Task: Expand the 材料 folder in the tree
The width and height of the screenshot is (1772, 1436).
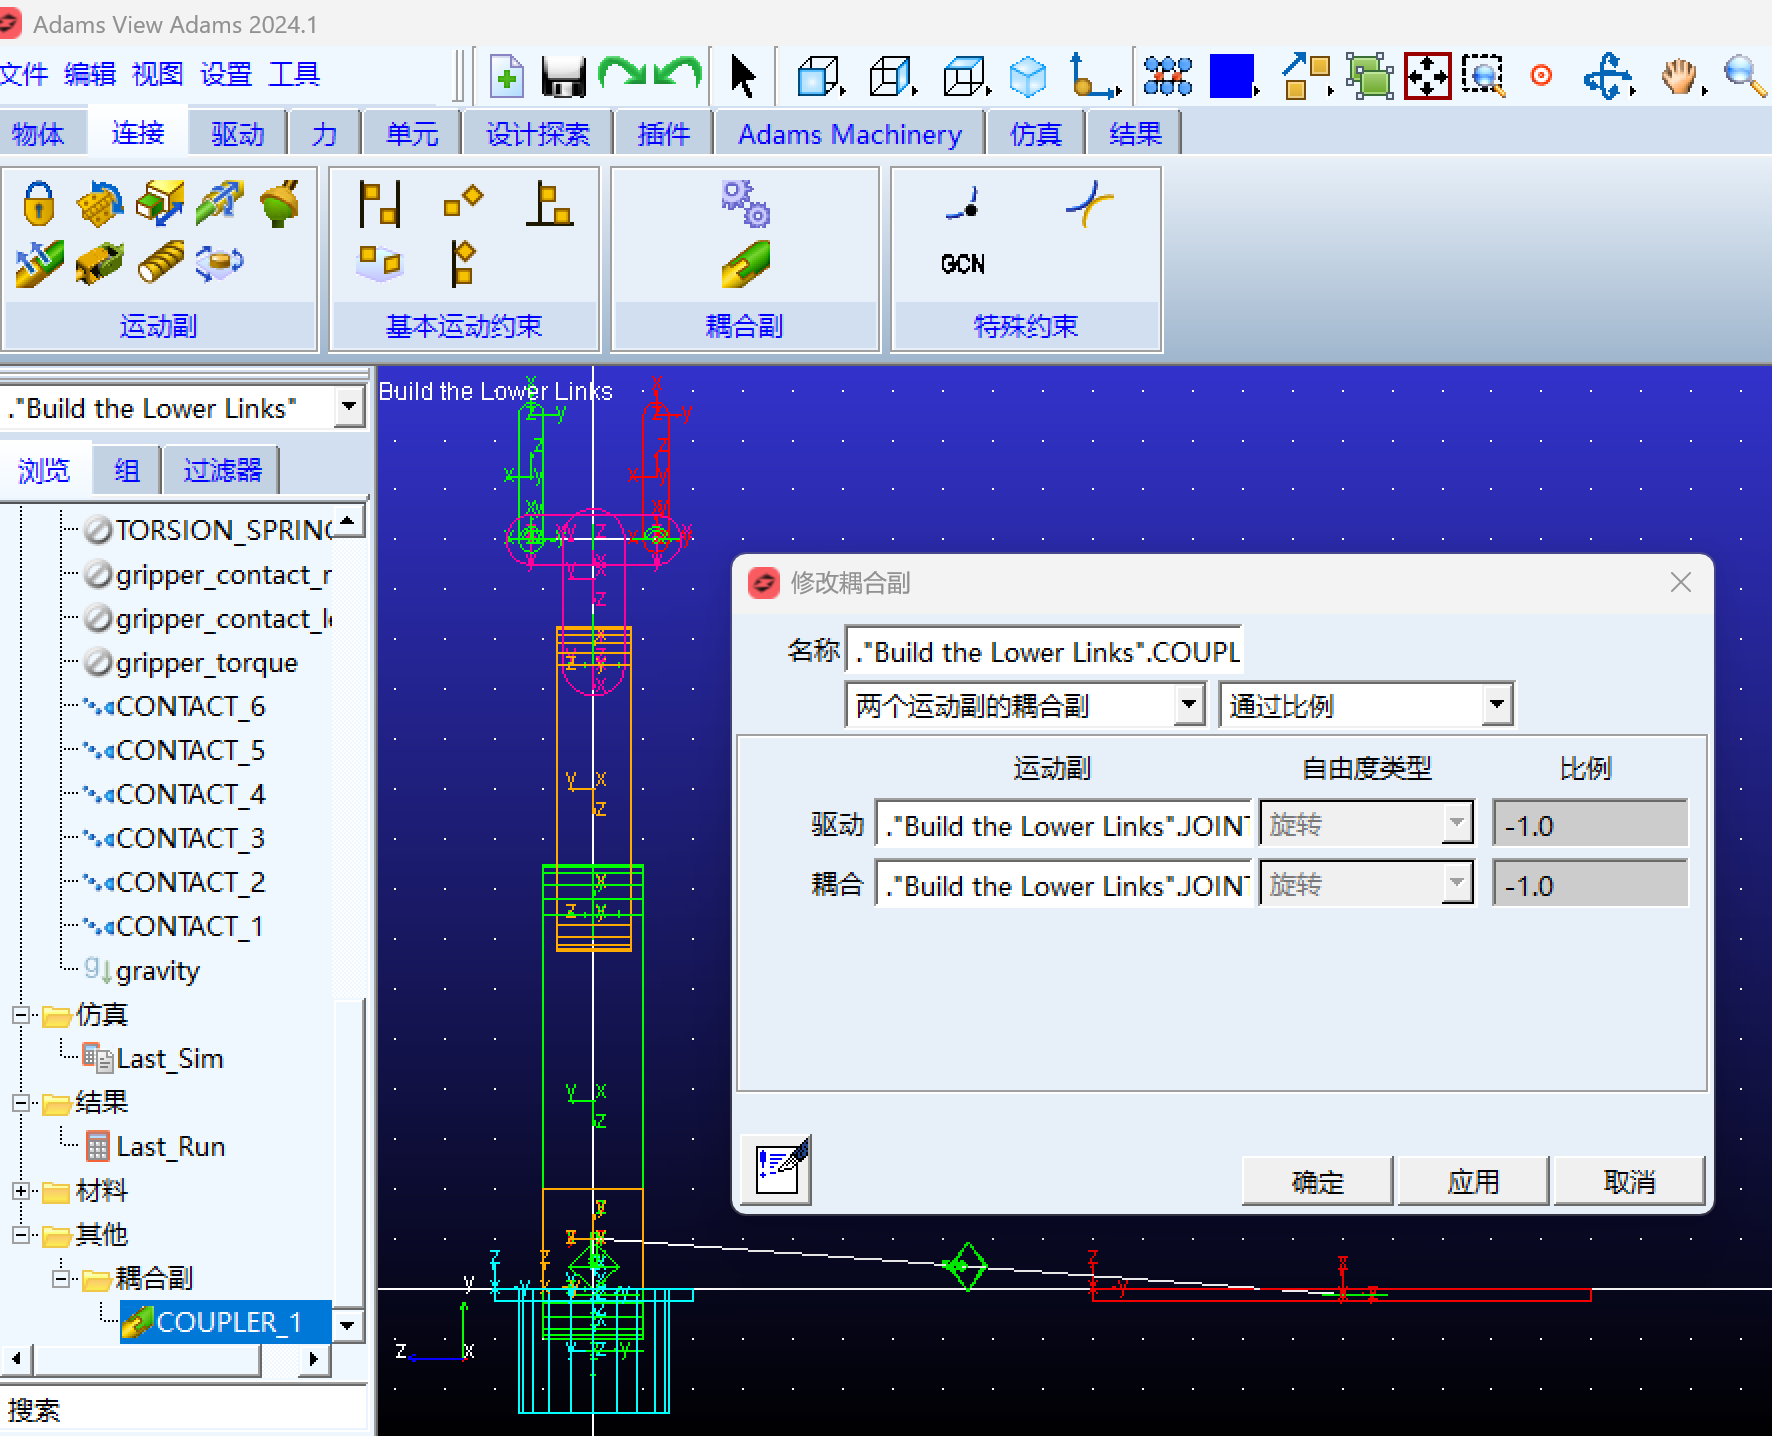Action: 21,1191
